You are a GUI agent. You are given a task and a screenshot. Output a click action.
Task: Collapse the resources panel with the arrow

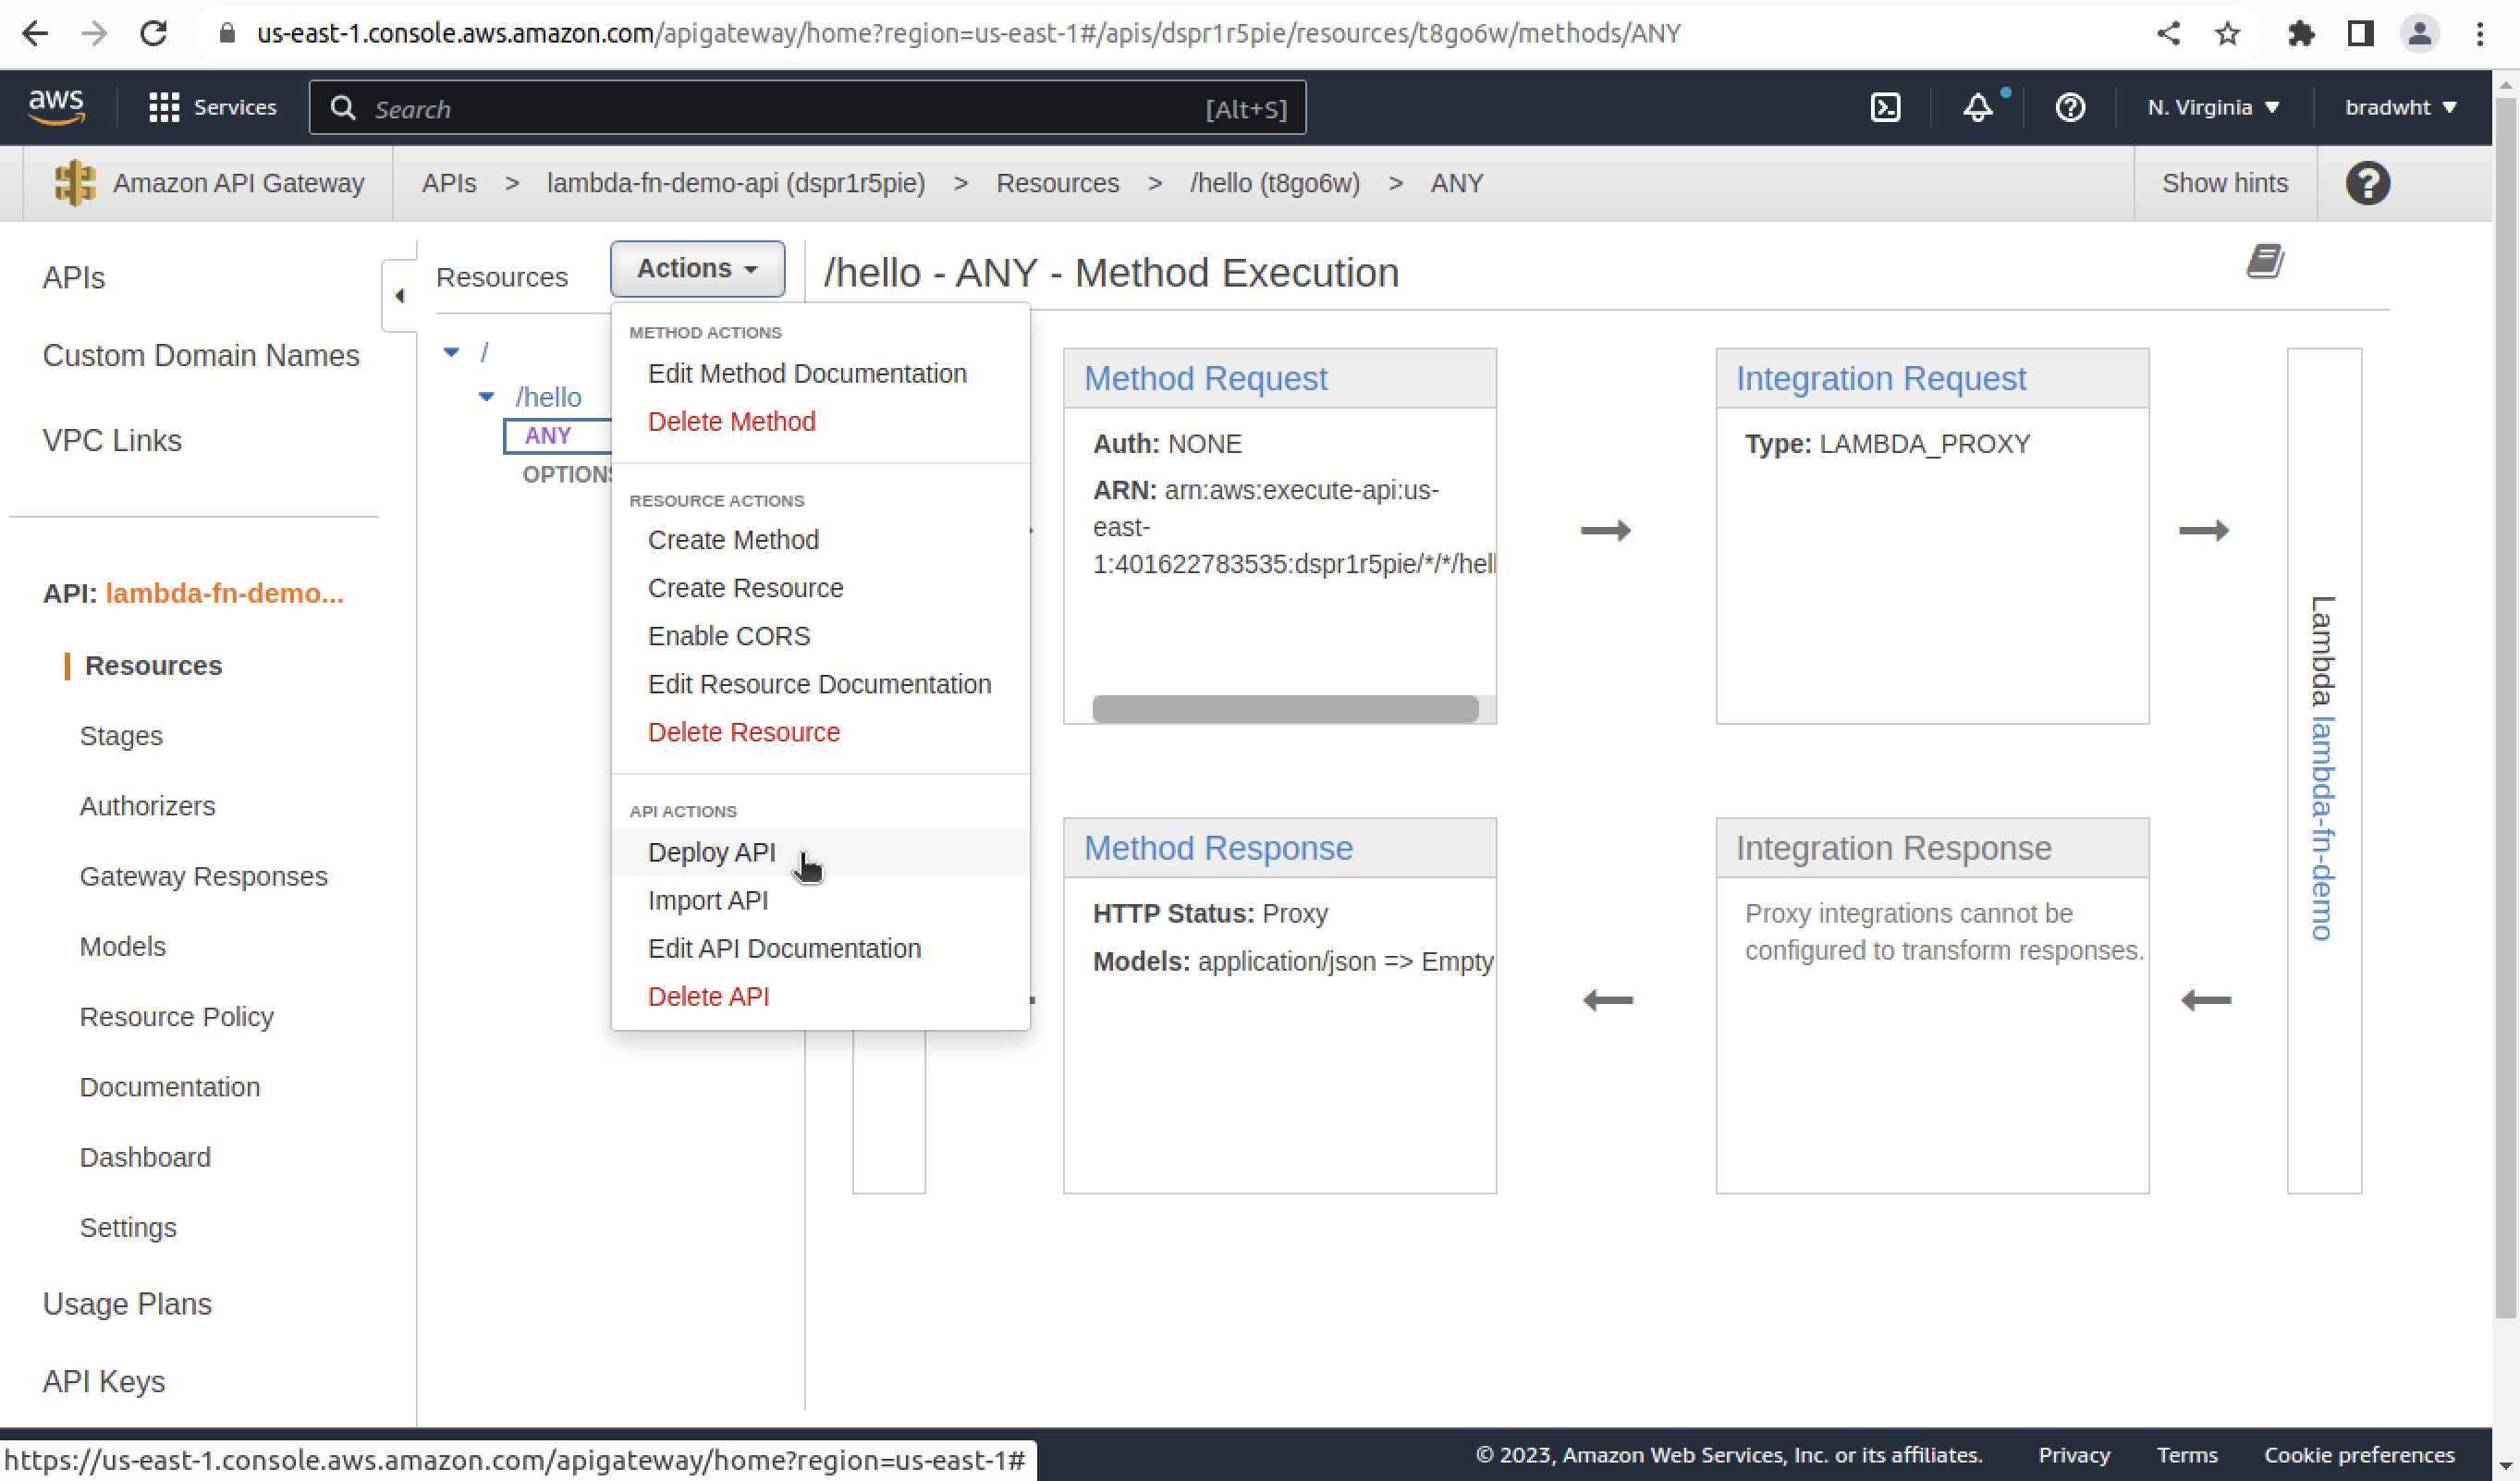tap(400, 296)
